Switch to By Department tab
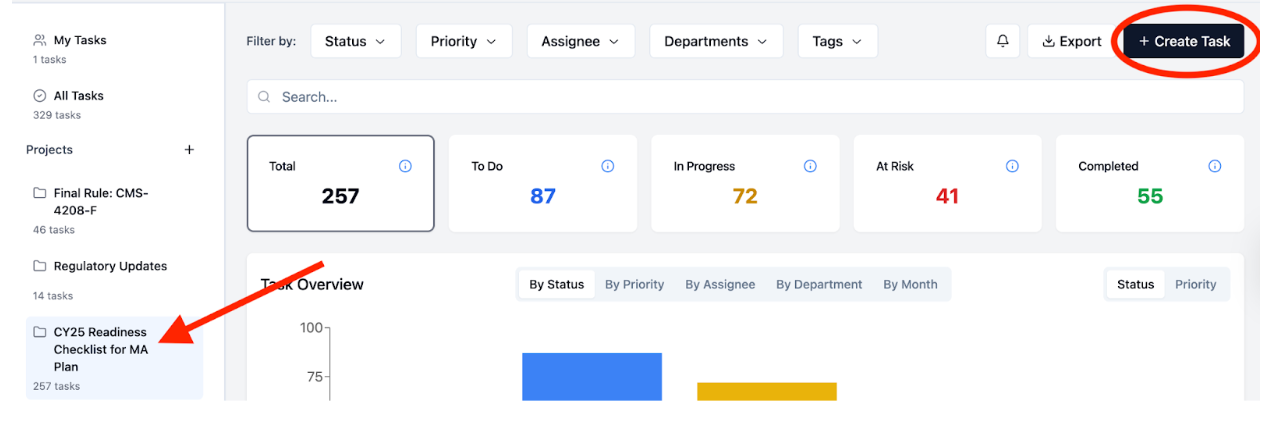This screenshot has height=424, width=1270. click(x=819, y=284)
